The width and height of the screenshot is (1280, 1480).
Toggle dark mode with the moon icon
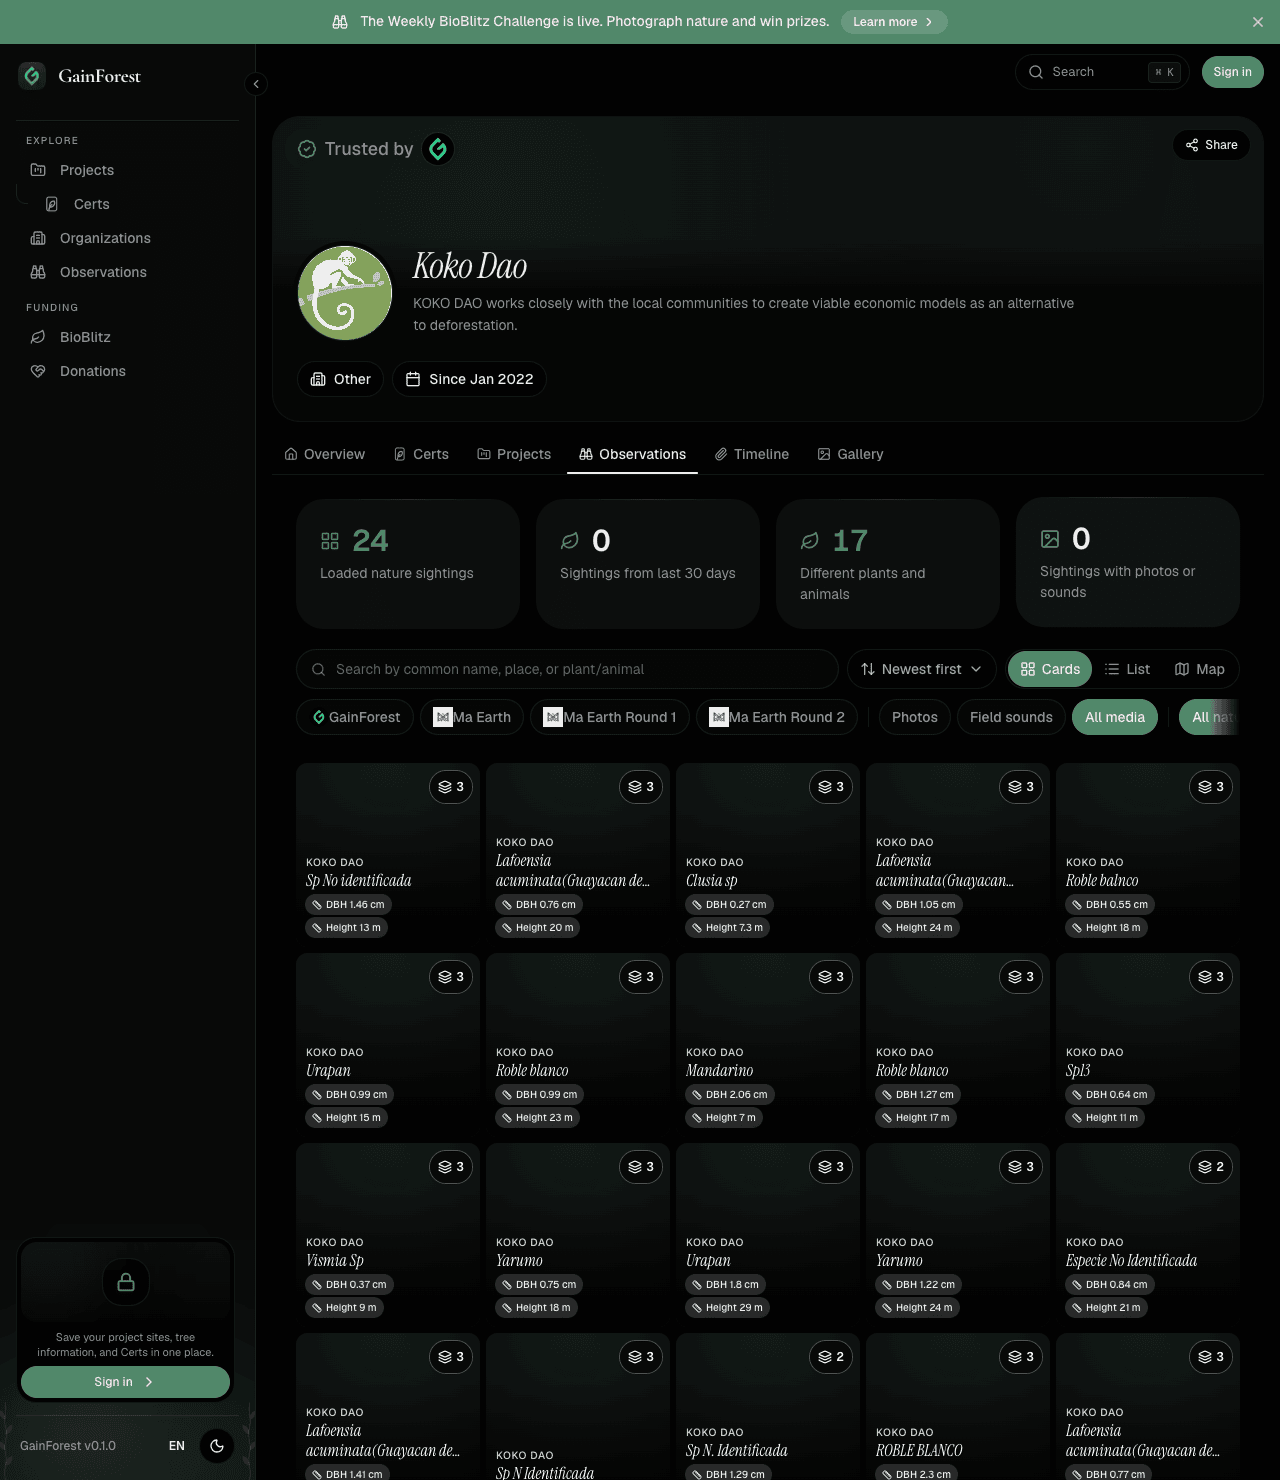(217, 1446)
